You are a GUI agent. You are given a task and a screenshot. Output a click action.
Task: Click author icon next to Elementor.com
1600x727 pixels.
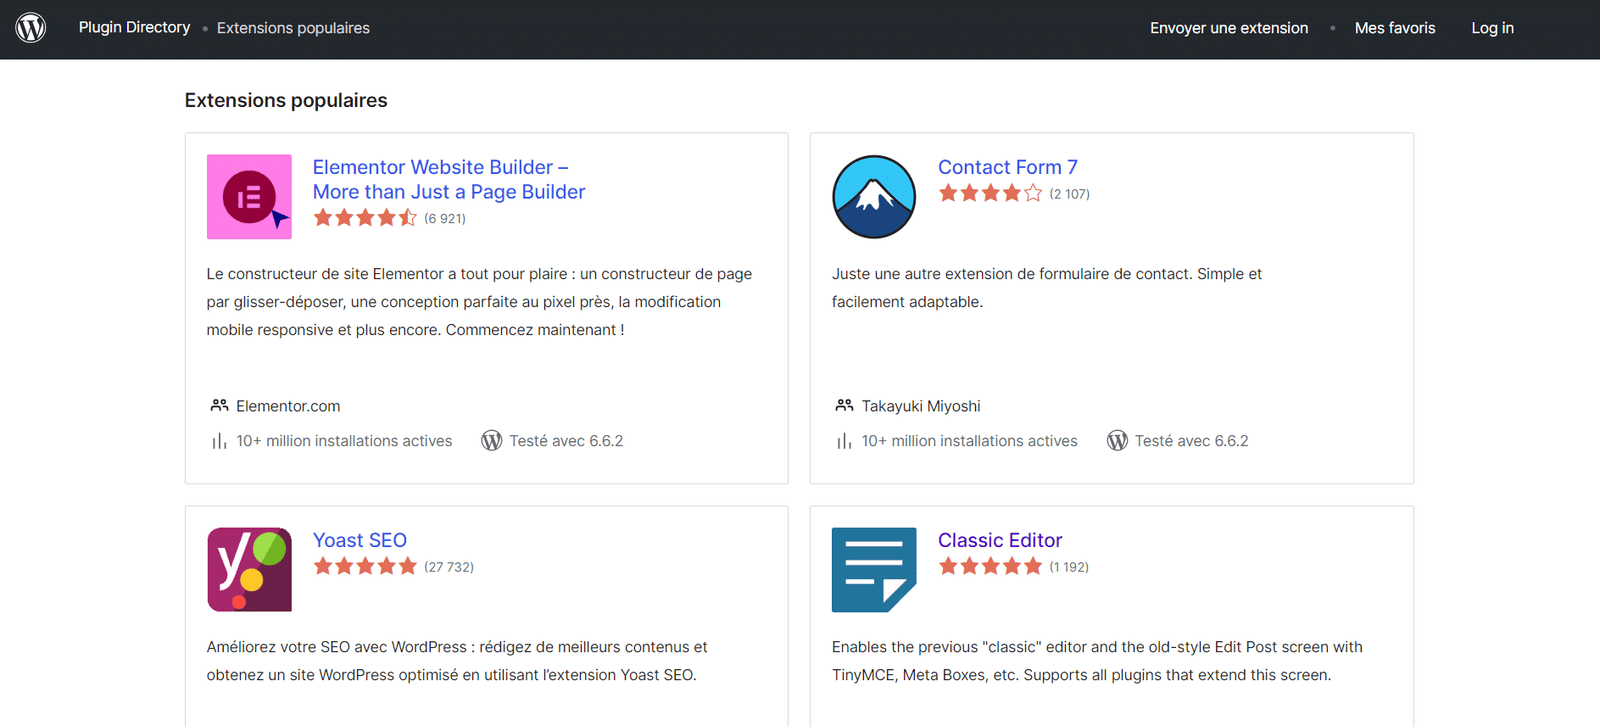219,406
